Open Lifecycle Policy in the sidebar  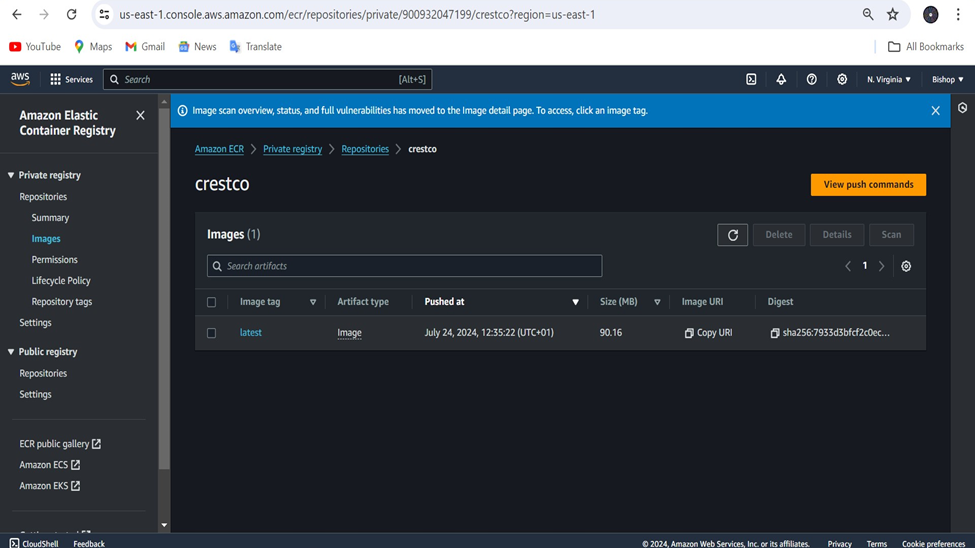pos(61,281)
